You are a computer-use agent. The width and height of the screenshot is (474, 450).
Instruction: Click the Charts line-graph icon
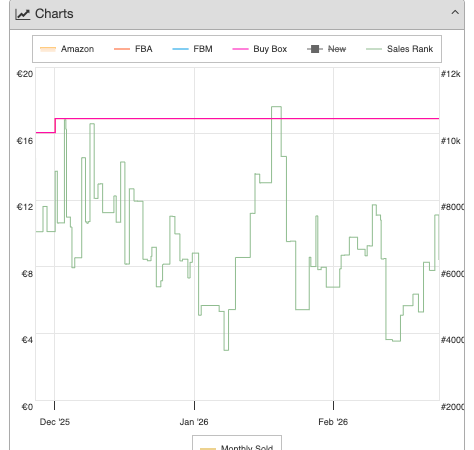[x=23, y=14]
